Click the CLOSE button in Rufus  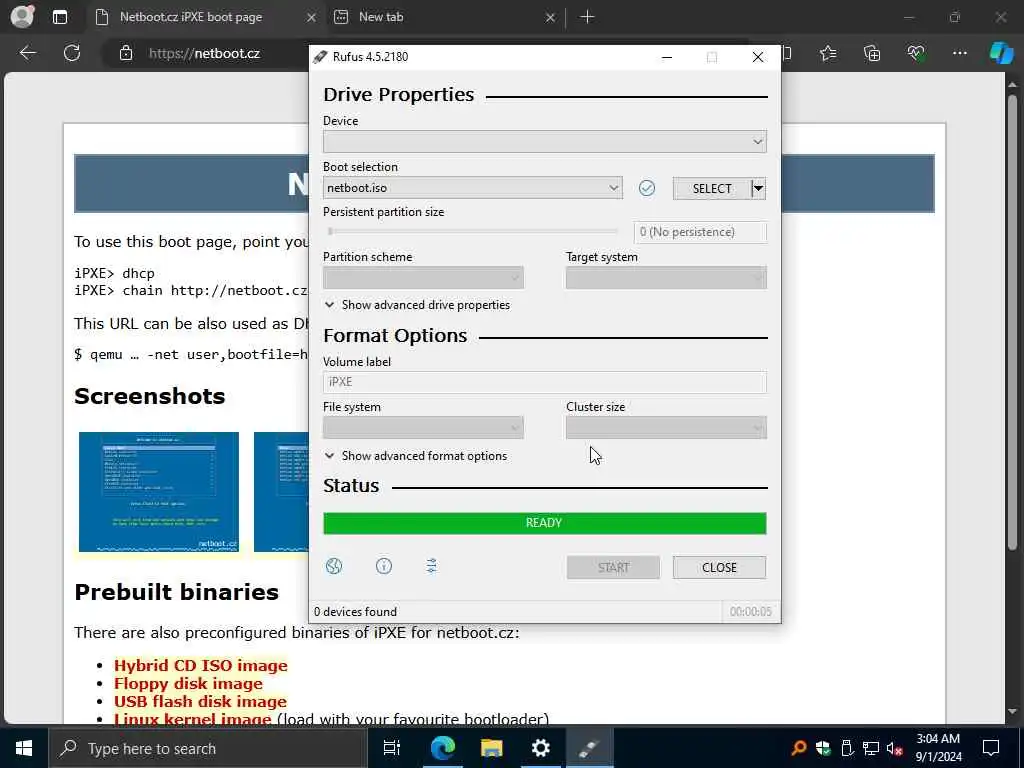coord(719,568)
